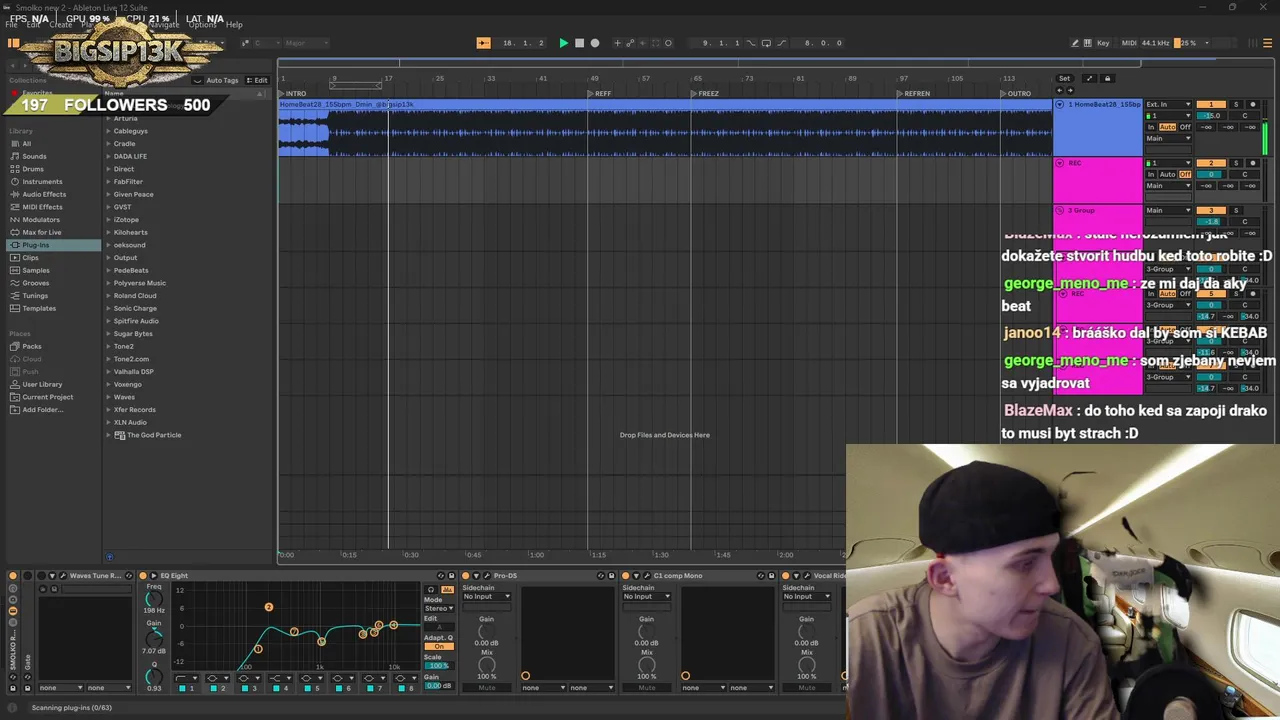The image size is (1280, 720).
Task: Click the browser Edit button
Action: pyautogui.click(x=256, y=81)
